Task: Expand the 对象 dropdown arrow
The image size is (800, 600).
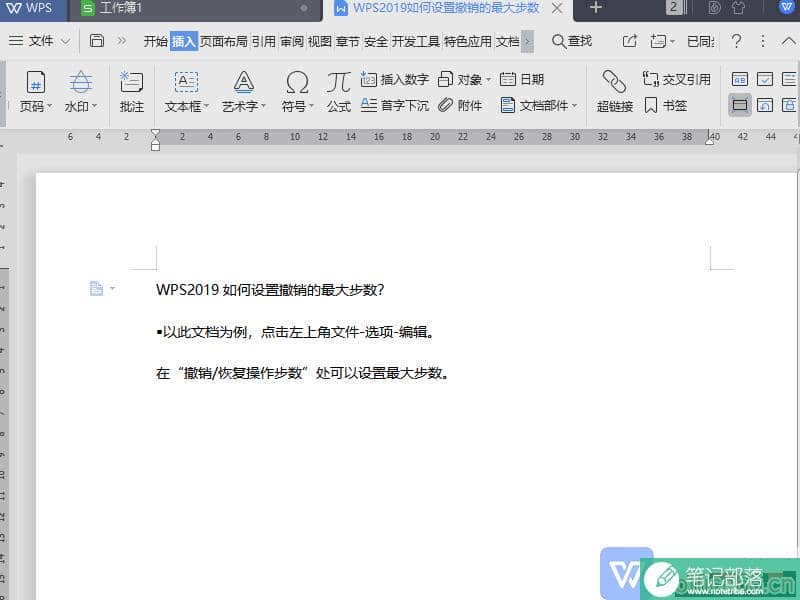Action: click(488, 80)
